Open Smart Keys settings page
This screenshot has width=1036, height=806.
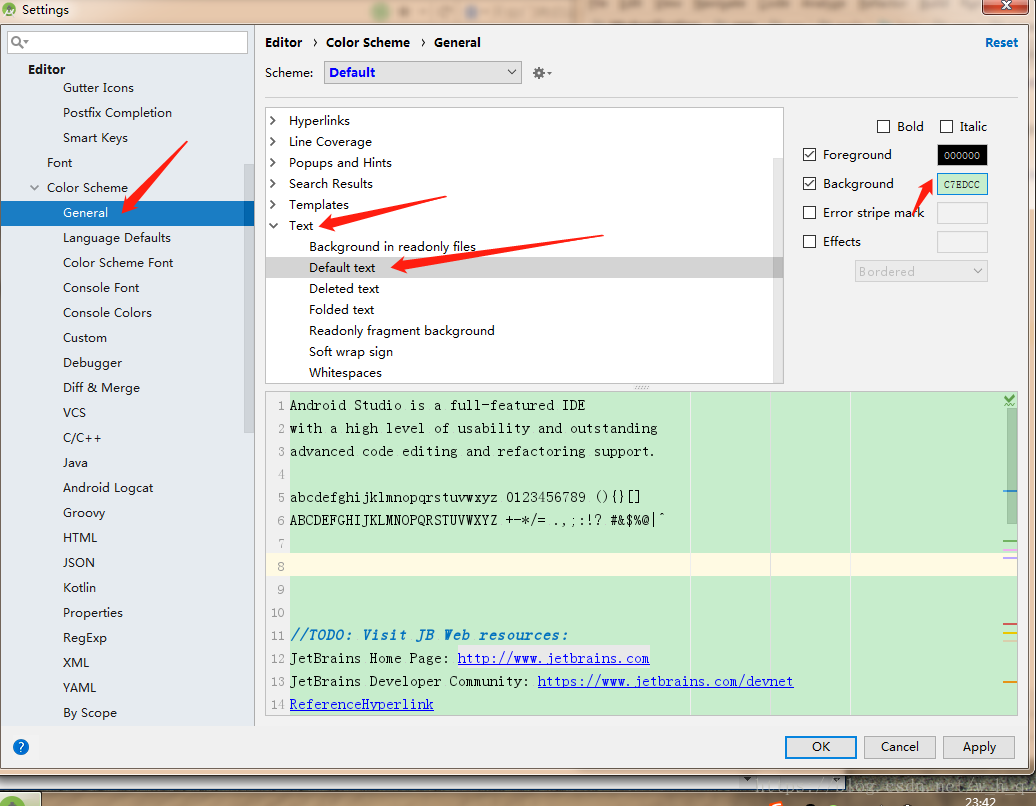pyautogui.click(x=95, y=138)
